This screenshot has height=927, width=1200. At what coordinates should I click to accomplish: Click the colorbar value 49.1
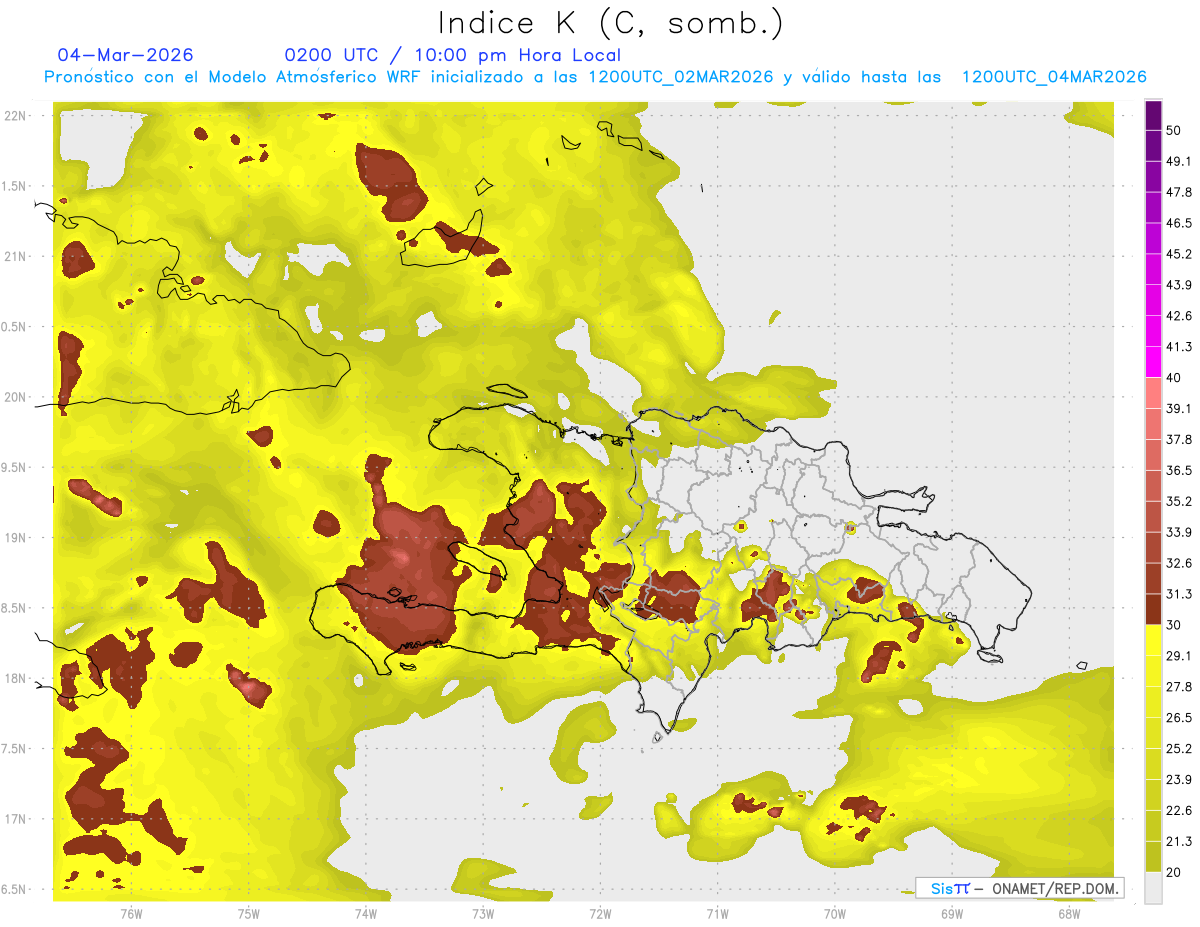[1178, 161]
